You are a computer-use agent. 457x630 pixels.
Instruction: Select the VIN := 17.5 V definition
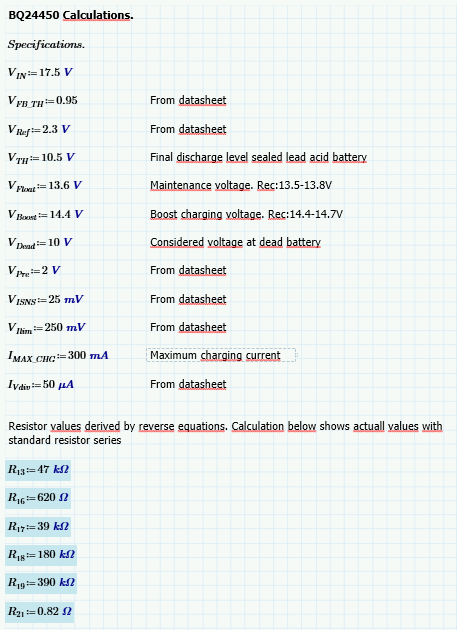tap(40, 73)
